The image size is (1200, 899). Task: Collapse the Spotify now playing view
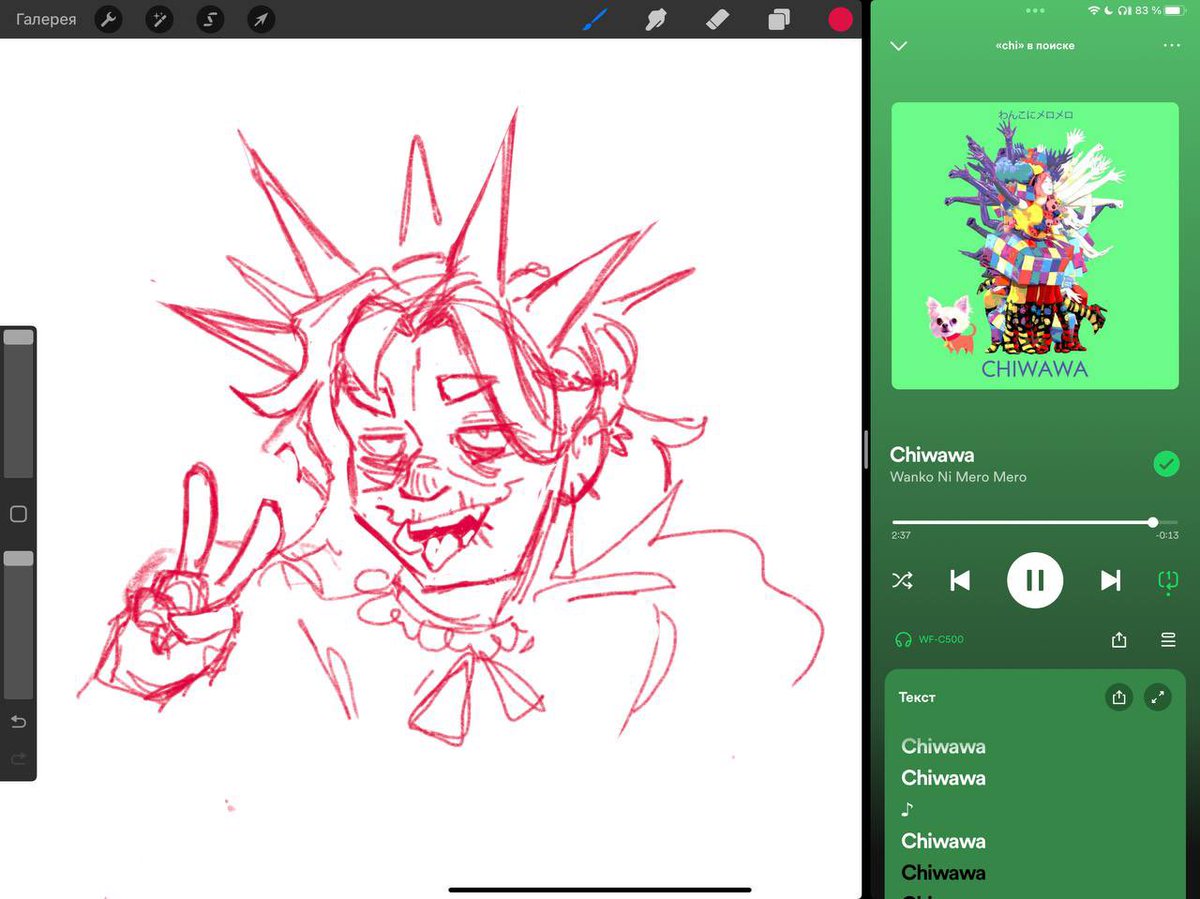coord(898,45)
